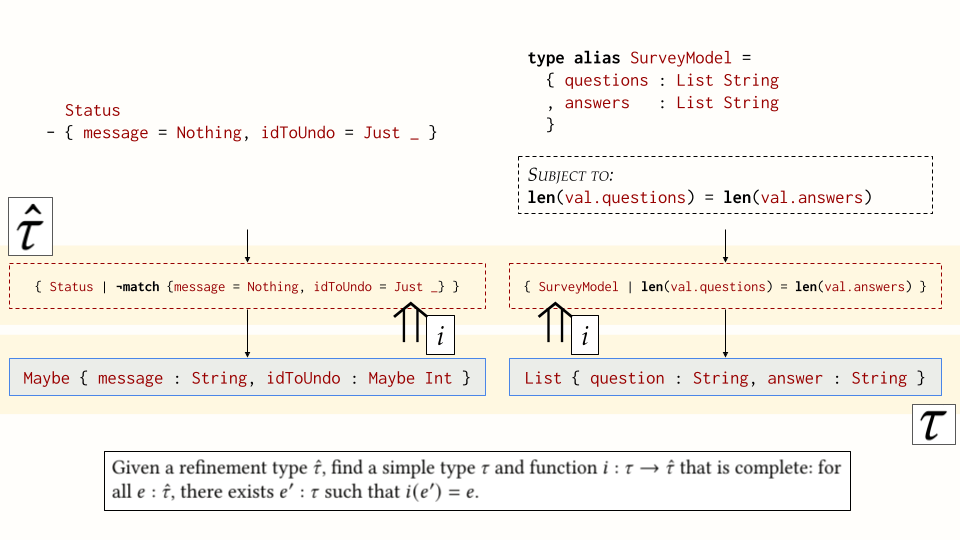960x540 pixels.
Task: Click the blue Maybe message type box
Action: coord(247,377)
